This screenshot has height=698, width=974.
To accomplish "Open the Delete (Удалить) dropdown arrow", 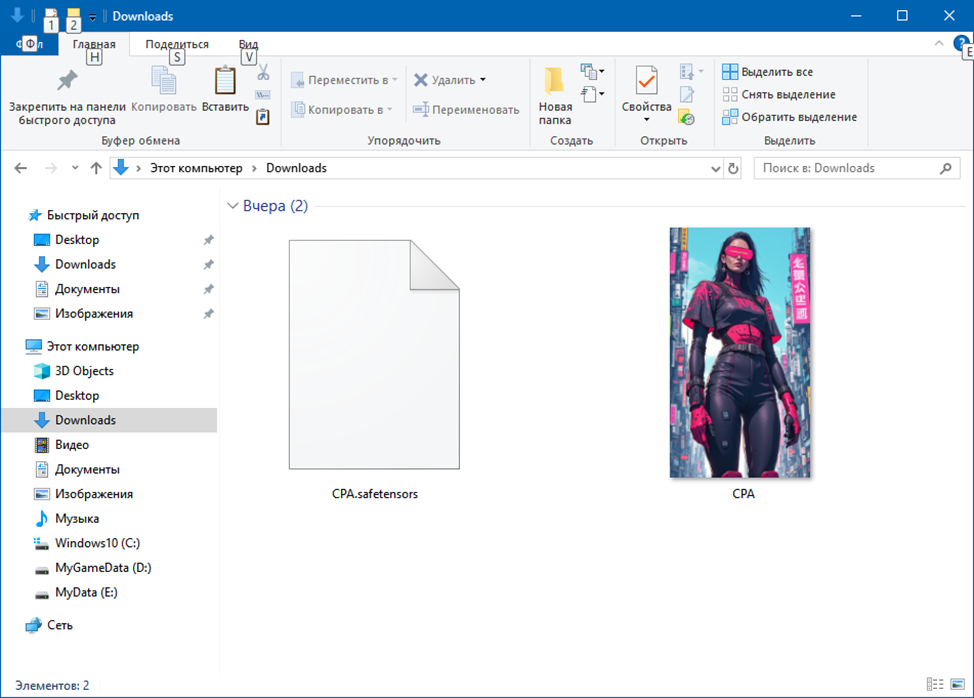I will pyautogui.click(x=483, y=80).
